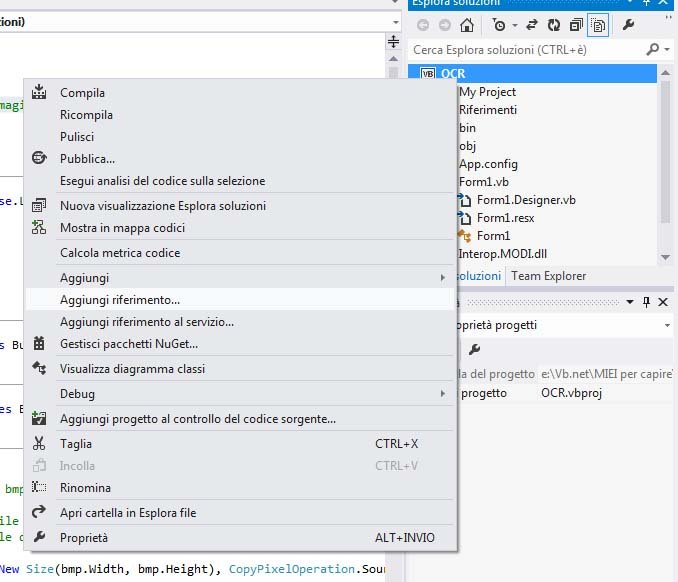Click 'Compila' in the context menu
Screen dimensions: 678x582
pyautogui.click(x=82, y=93)
